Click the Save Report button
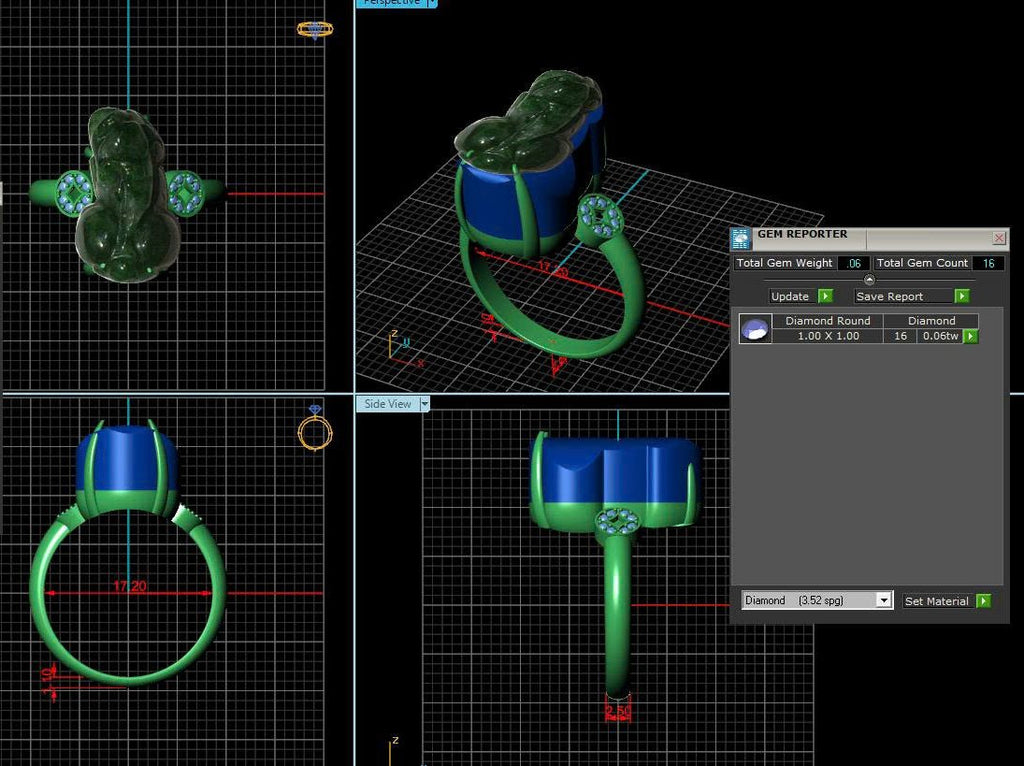Image resolution: width=1024 pixels, height=766 pixels. 889,296
